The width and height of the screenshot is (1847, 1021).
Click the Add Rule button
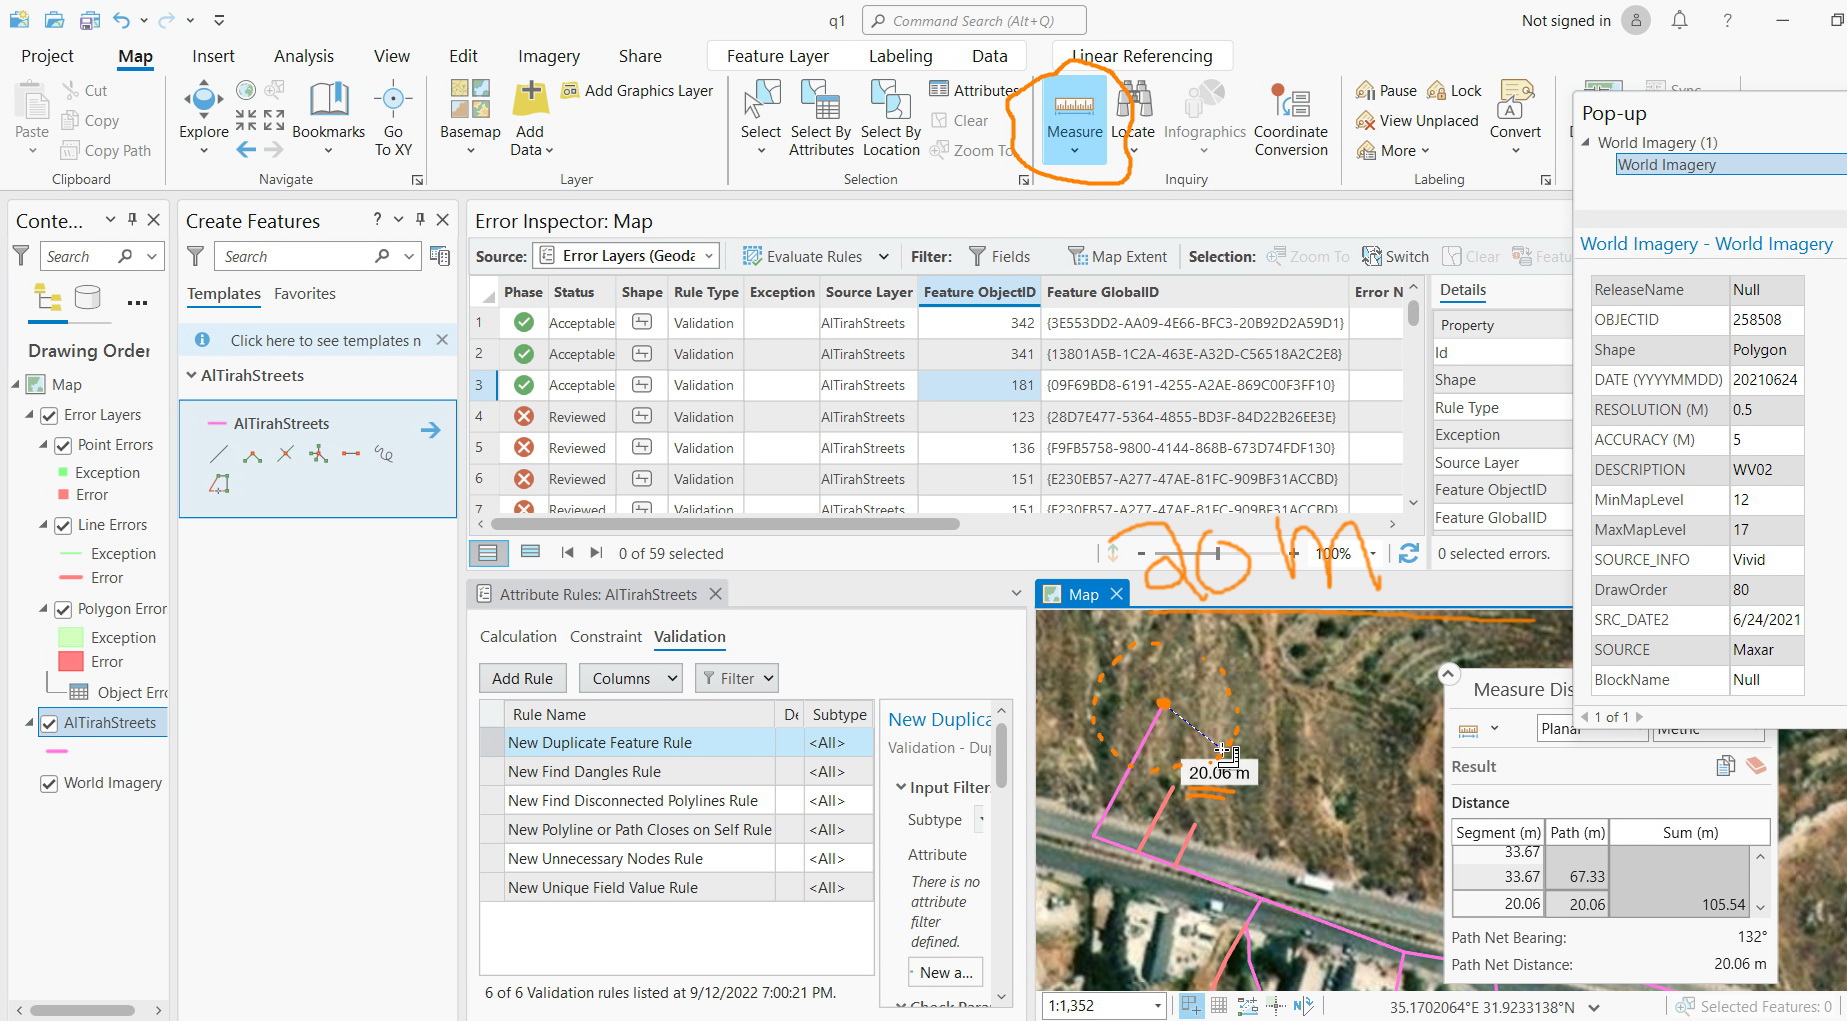click(x=522, y=678)
